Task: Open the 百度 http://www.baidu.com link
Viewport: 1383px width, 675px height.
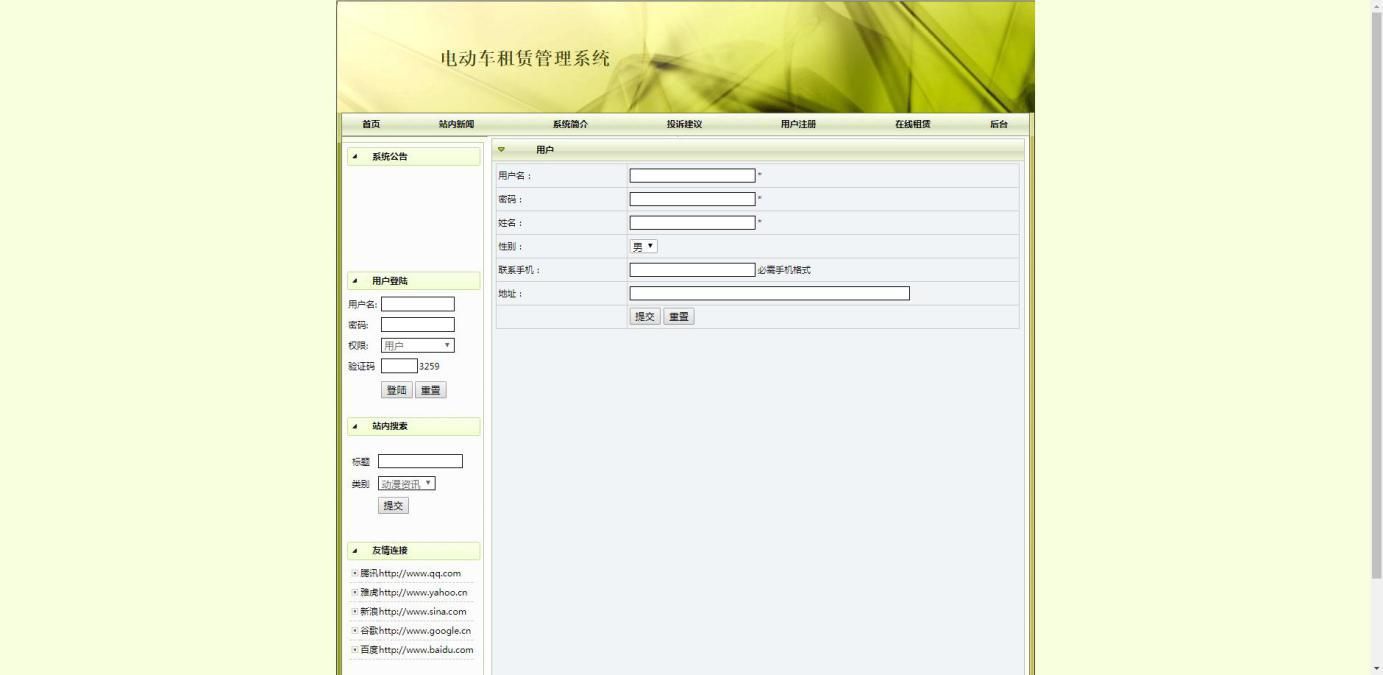Action: coord(417,649)
